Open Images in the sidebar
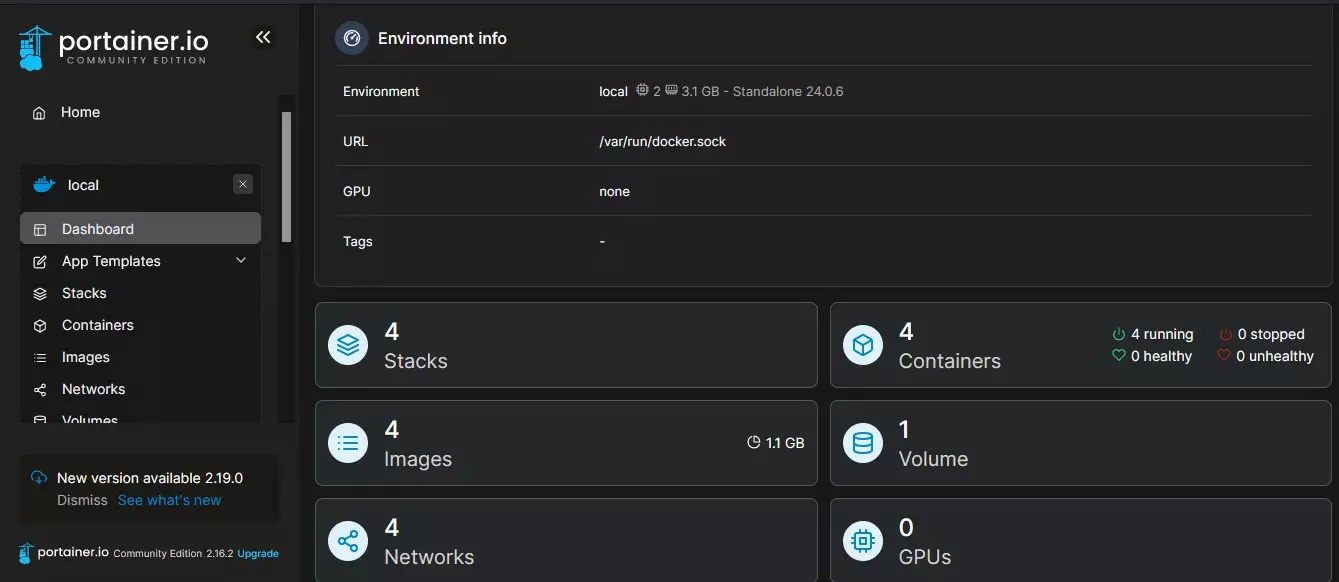Screen dimensions: 1339x582 point(140,357)
